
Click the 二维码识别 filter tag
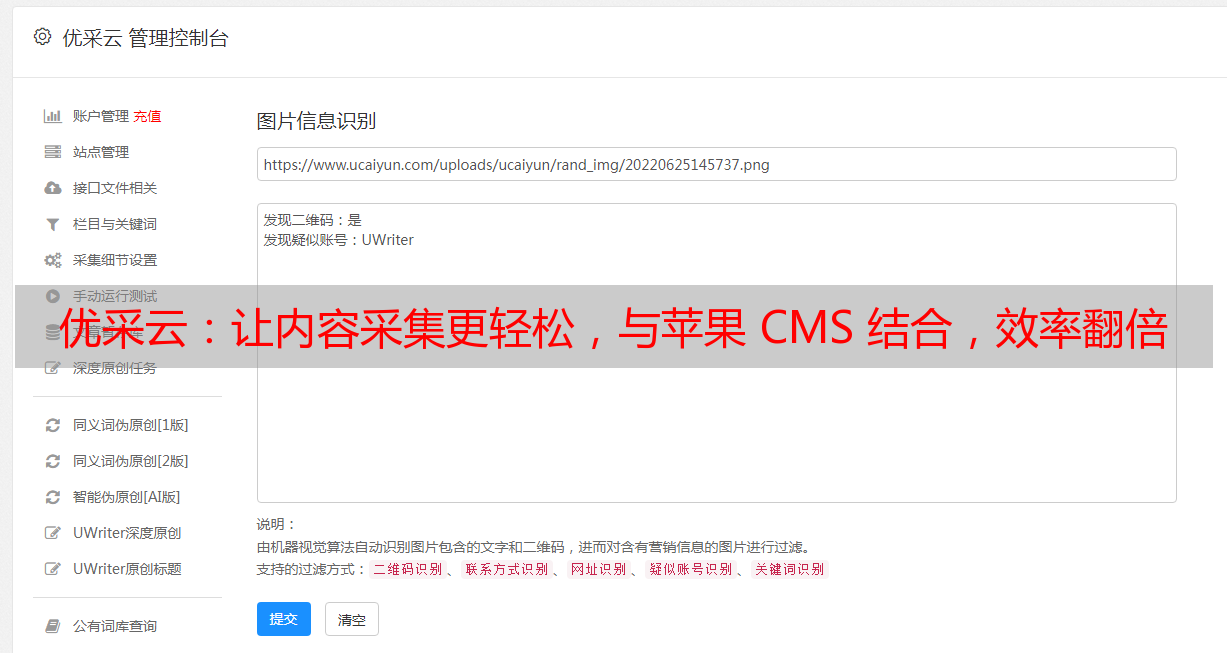pos(407,569)
